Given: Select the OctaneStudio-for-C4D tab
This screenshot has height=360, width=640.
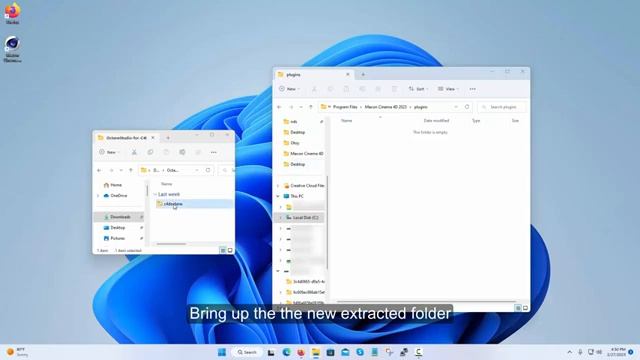Looking at the screenshot, I should (x=126, y=138).
